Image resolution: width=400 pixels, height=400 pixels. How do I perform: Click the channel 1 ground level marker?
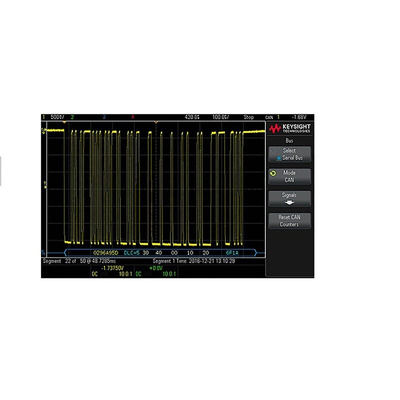pyautogui.click(x=43, y=131)
